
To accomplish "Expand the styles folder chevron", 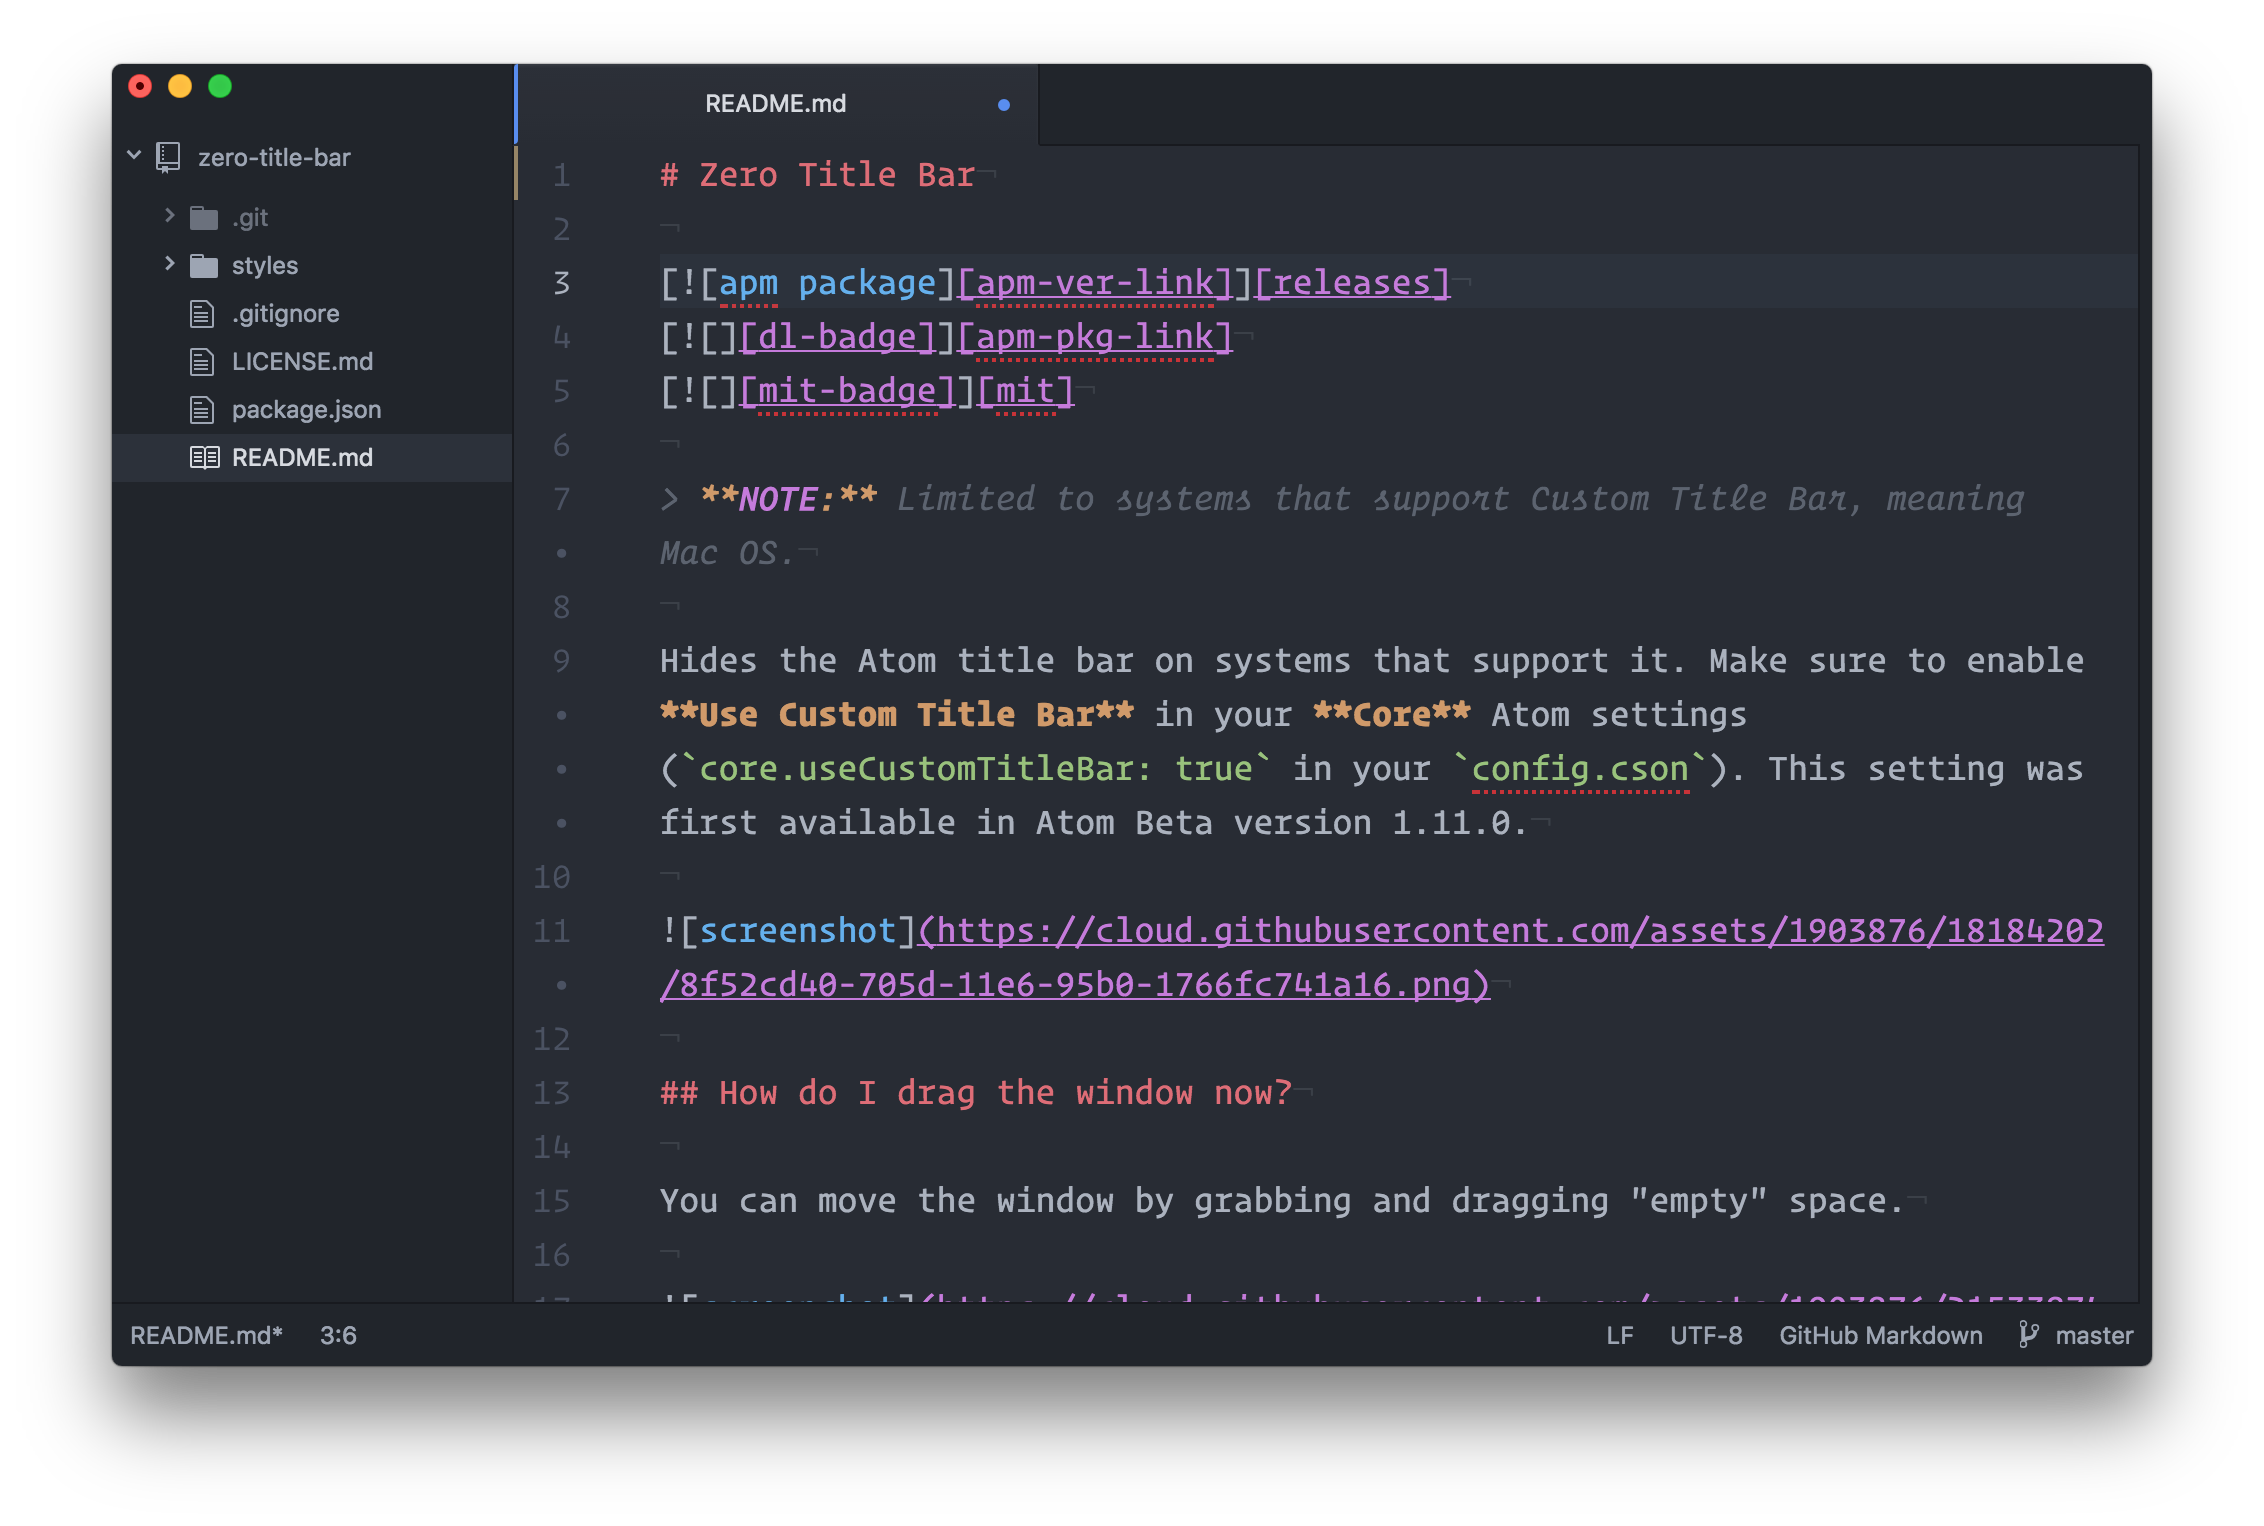I will (x=169, y=264).
